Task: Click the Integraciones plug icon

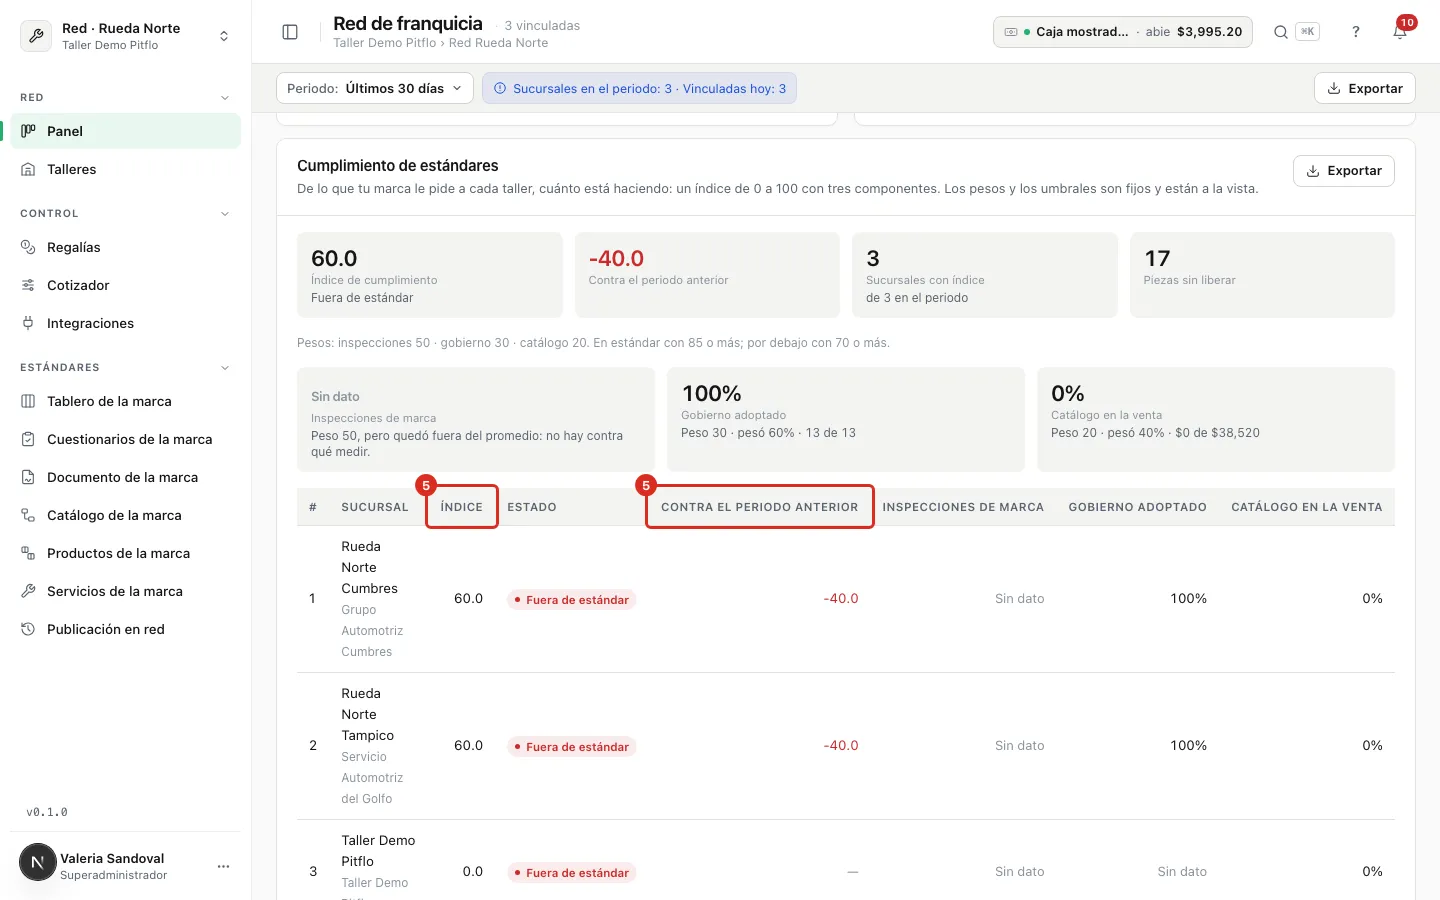Action: tap(28, 323)
